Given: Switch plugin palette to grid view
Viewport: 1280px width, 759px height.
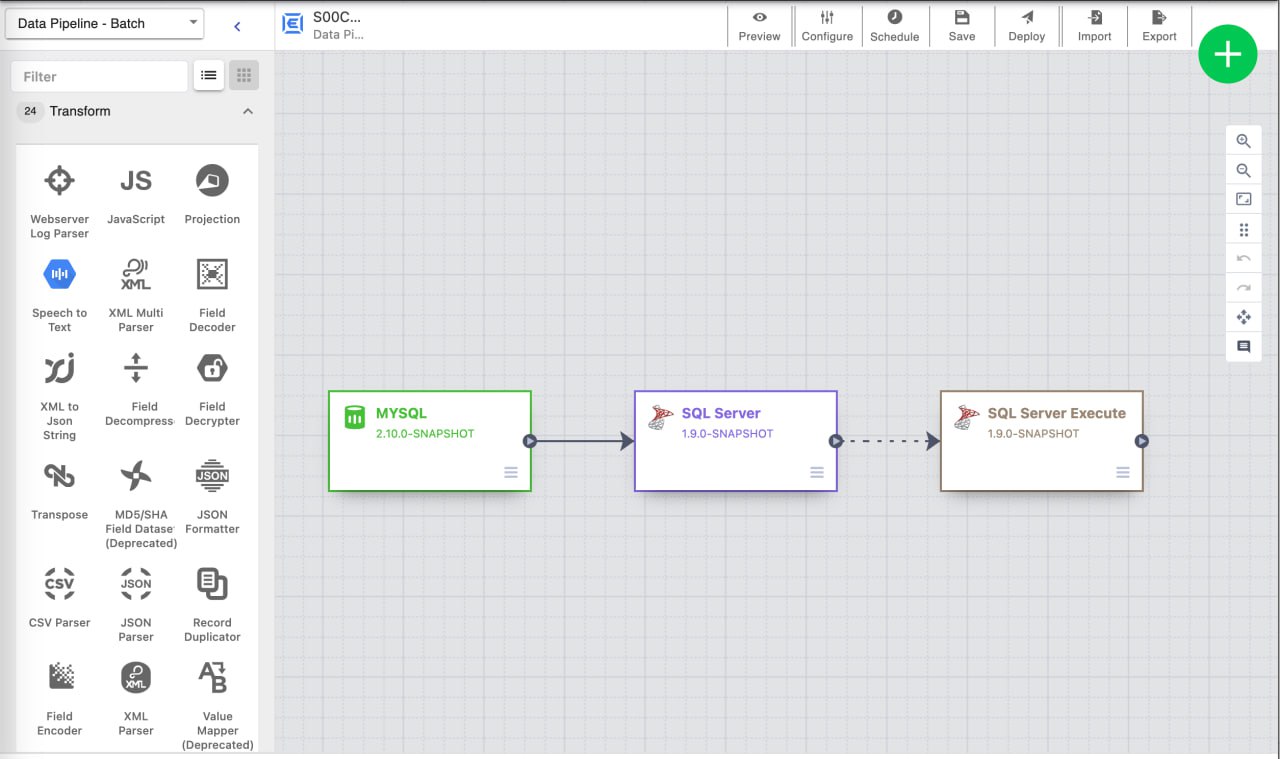Looking at the screenshot, I should tap(244, 76).
